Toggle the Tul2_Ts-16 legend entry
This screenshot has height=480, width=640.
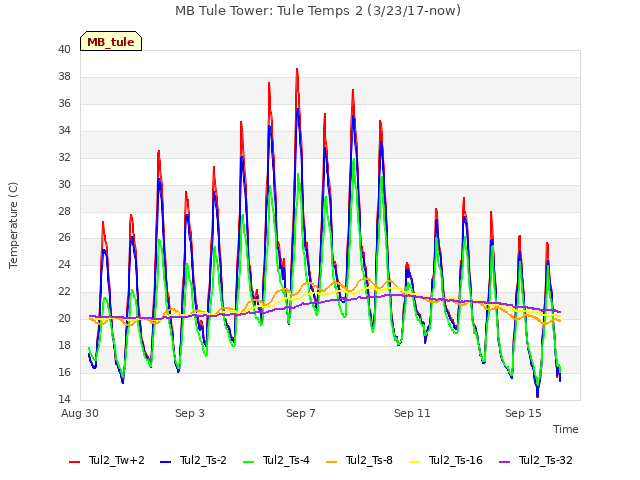pyautogui.click(x=446, y=460)
